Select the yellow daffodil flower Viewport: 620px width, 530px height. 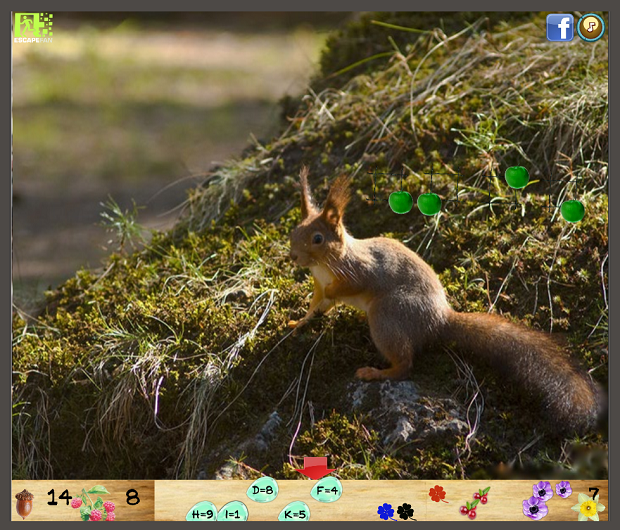click(588, 509)
